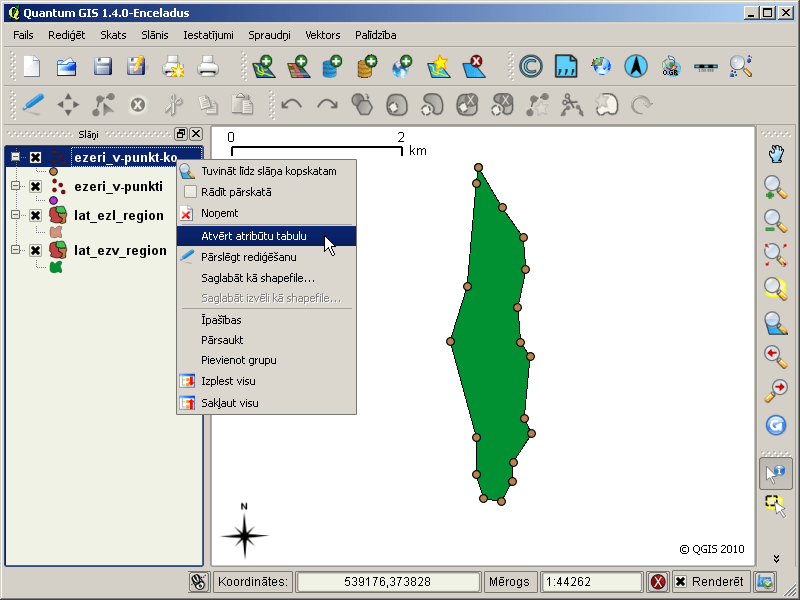Click the Scale Bar plugin icon

(706, 67)
